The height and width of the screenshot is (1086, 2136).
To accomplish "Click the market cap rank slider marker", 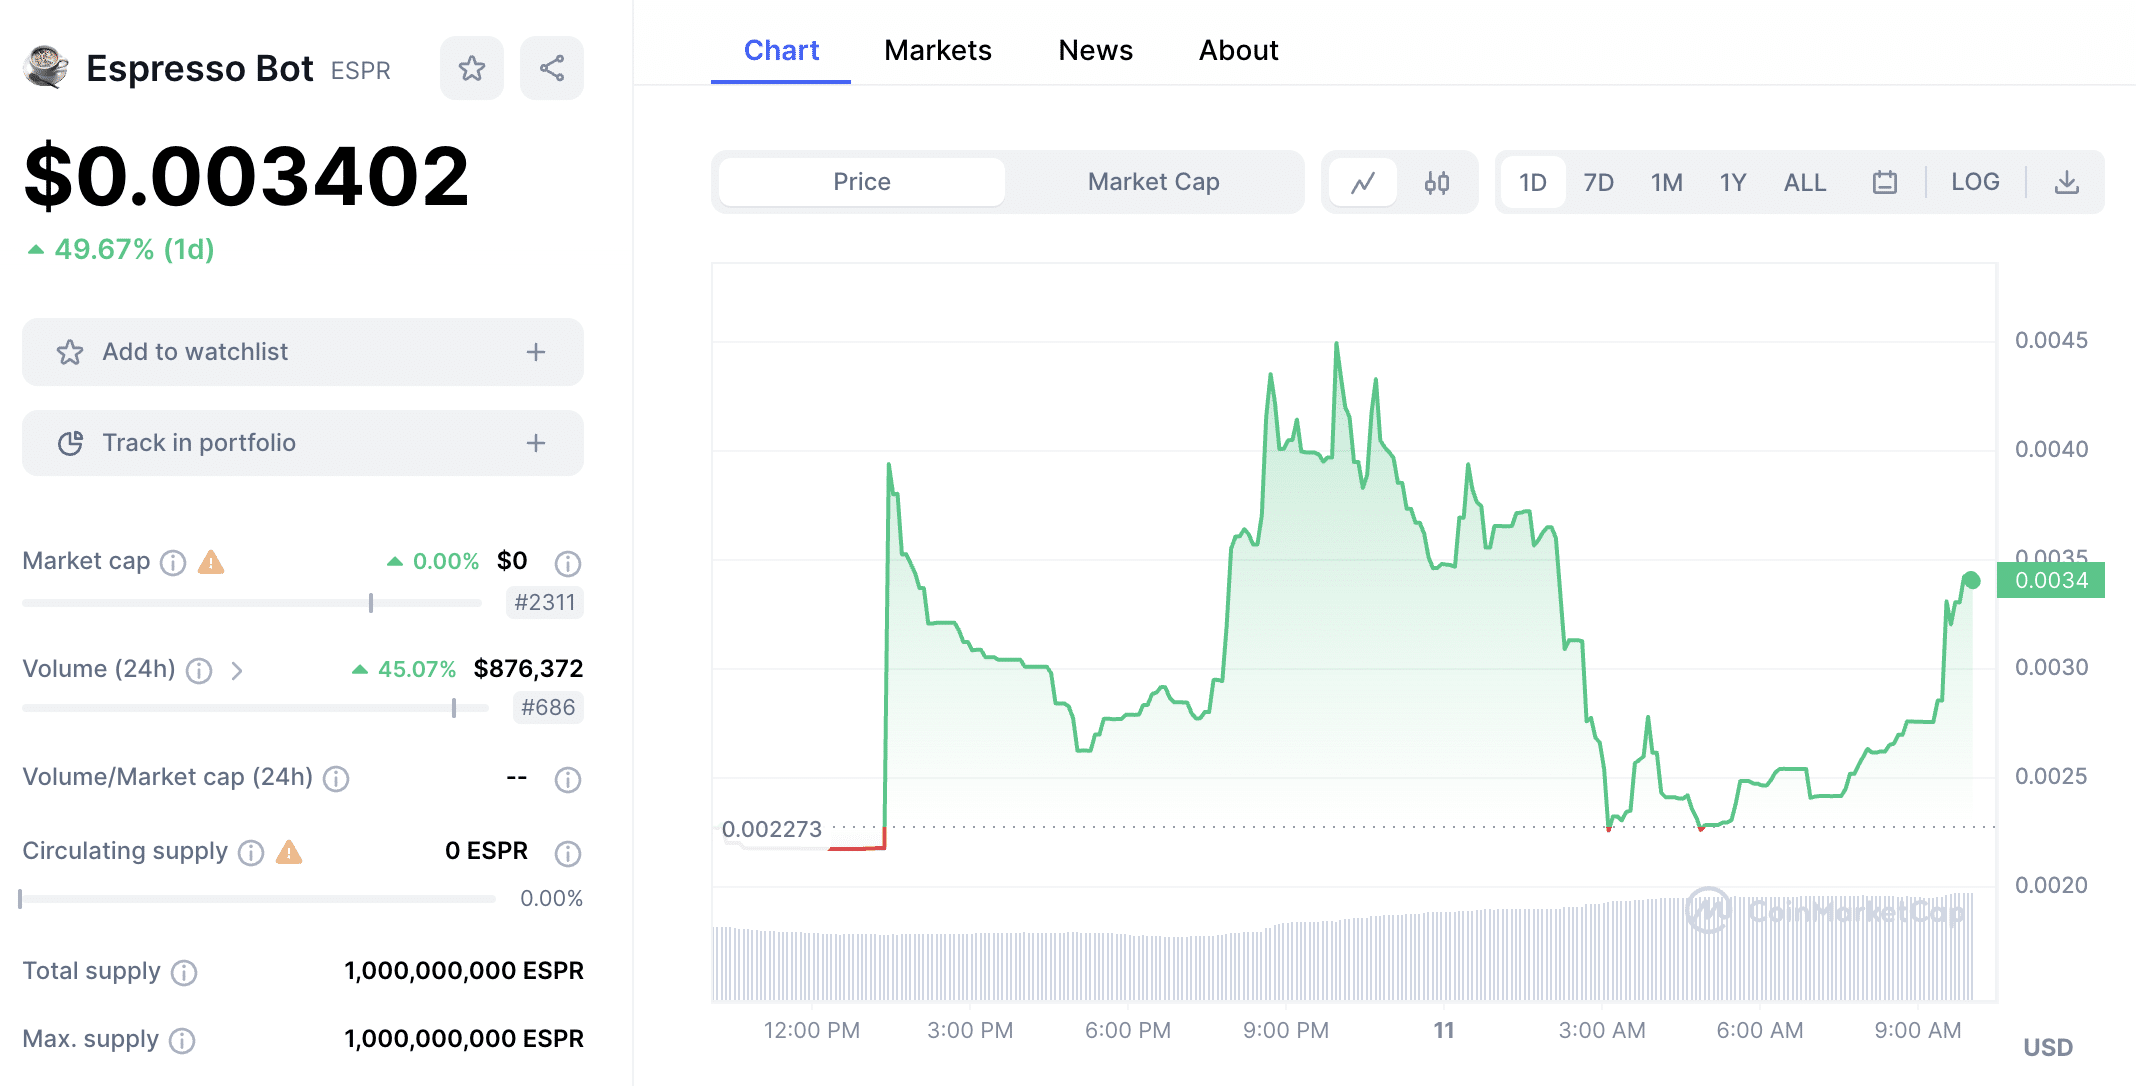I will coord(371,603).
